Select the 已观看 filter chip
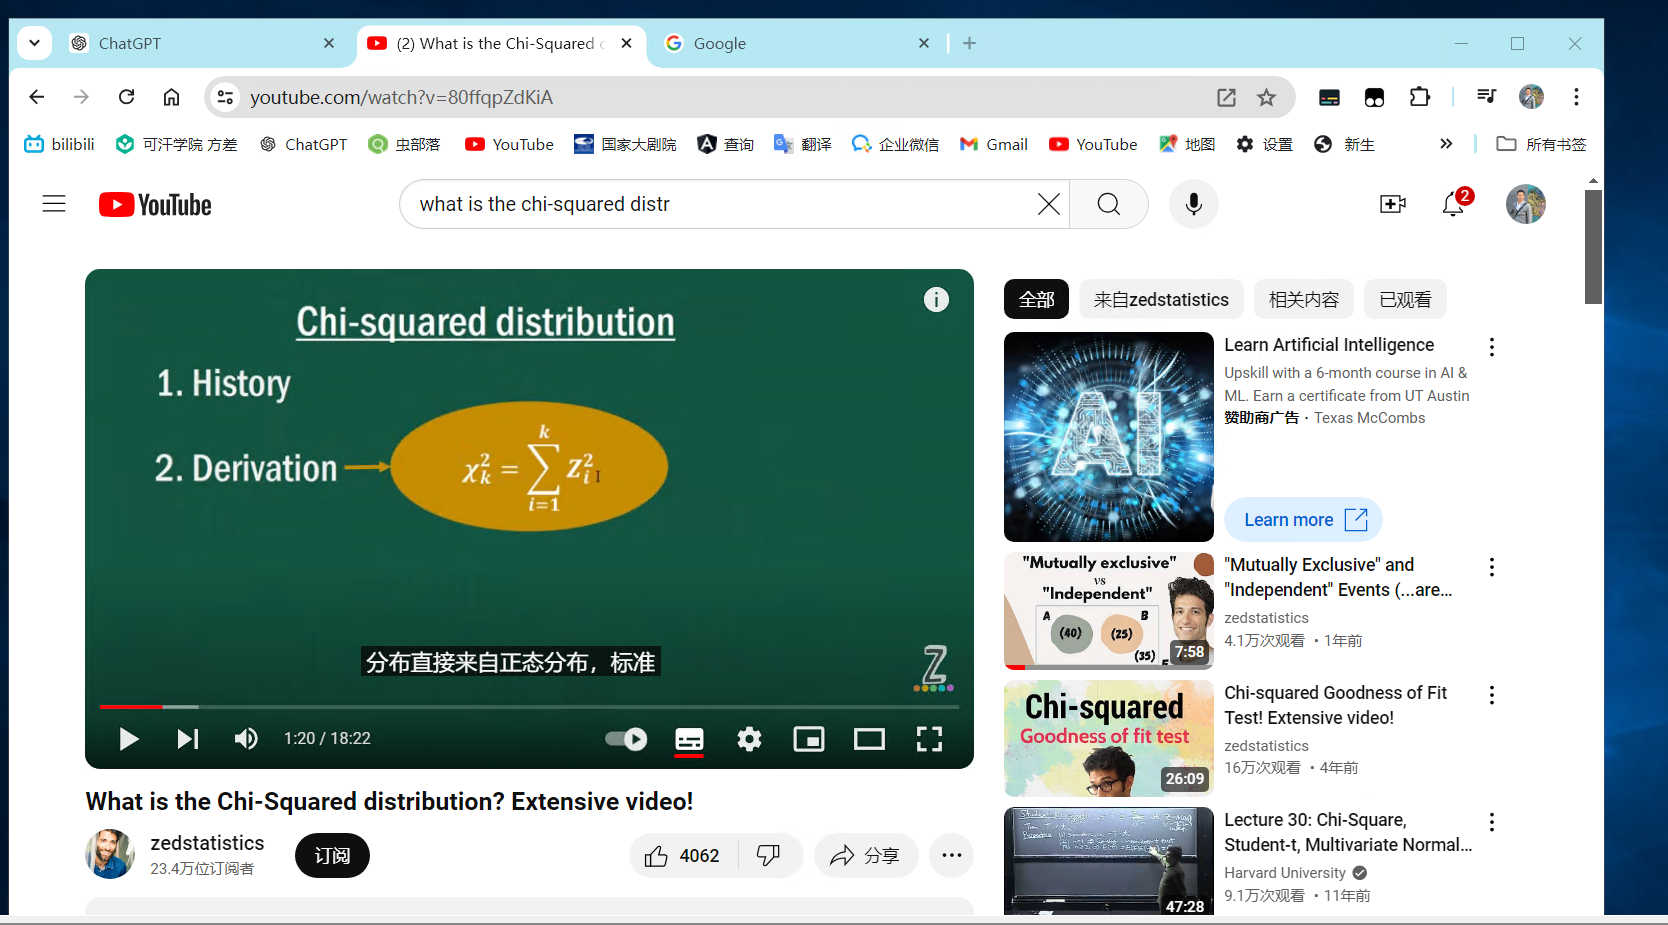 point(1405,299)
